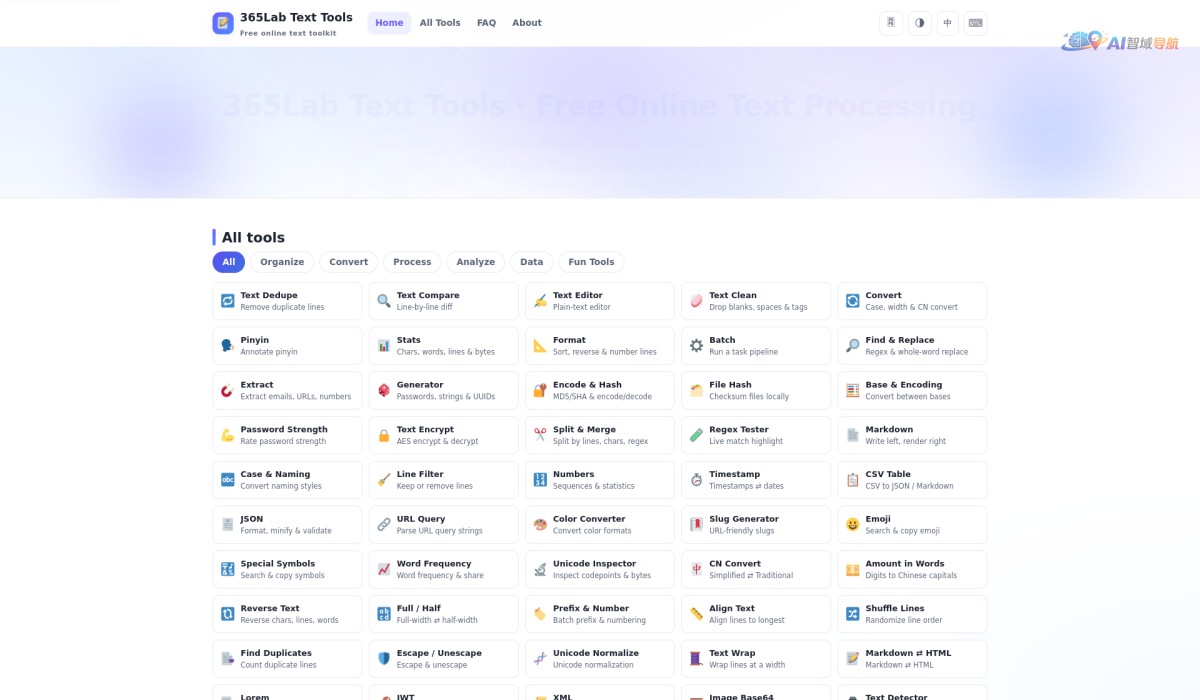Click the Text Clean soap icon
This screenshot has width=1200, height=700.
[x=696, y=301]
